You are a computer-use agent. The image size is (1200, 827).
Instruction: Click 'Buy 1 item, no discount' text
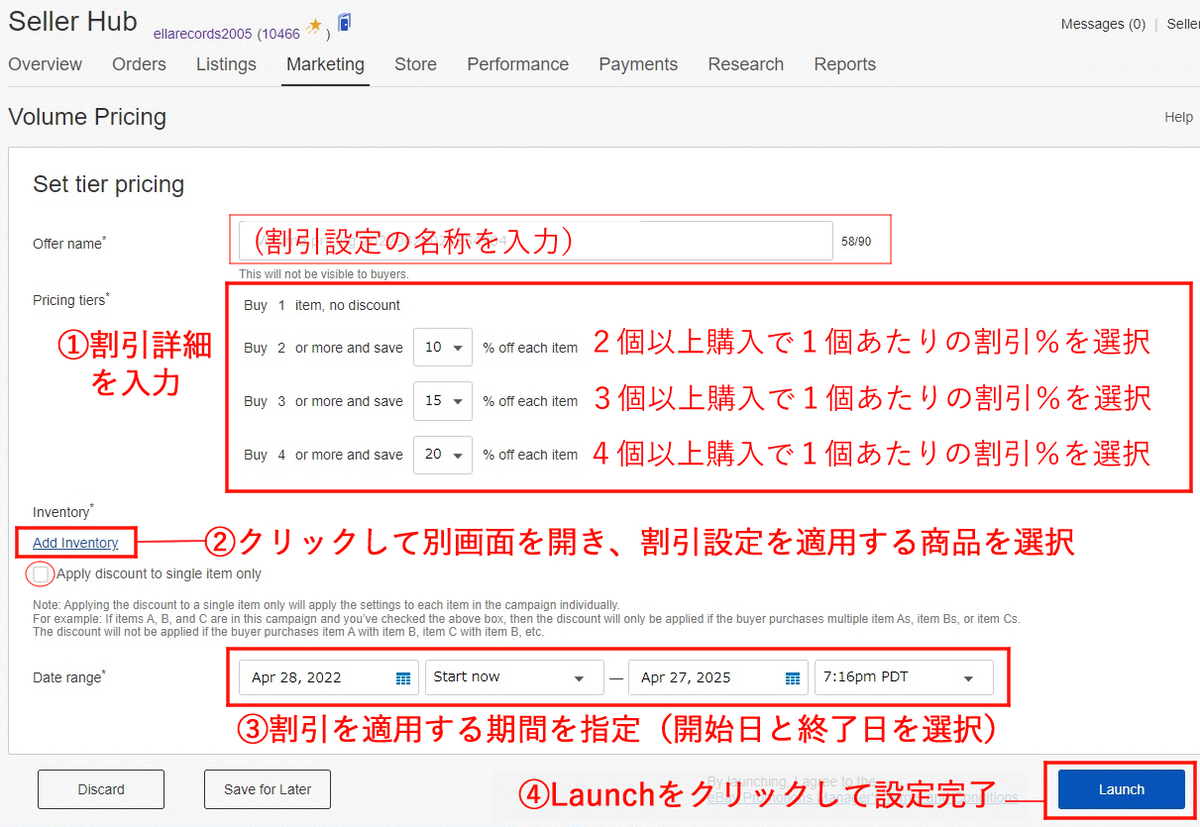tap(322, 305)
